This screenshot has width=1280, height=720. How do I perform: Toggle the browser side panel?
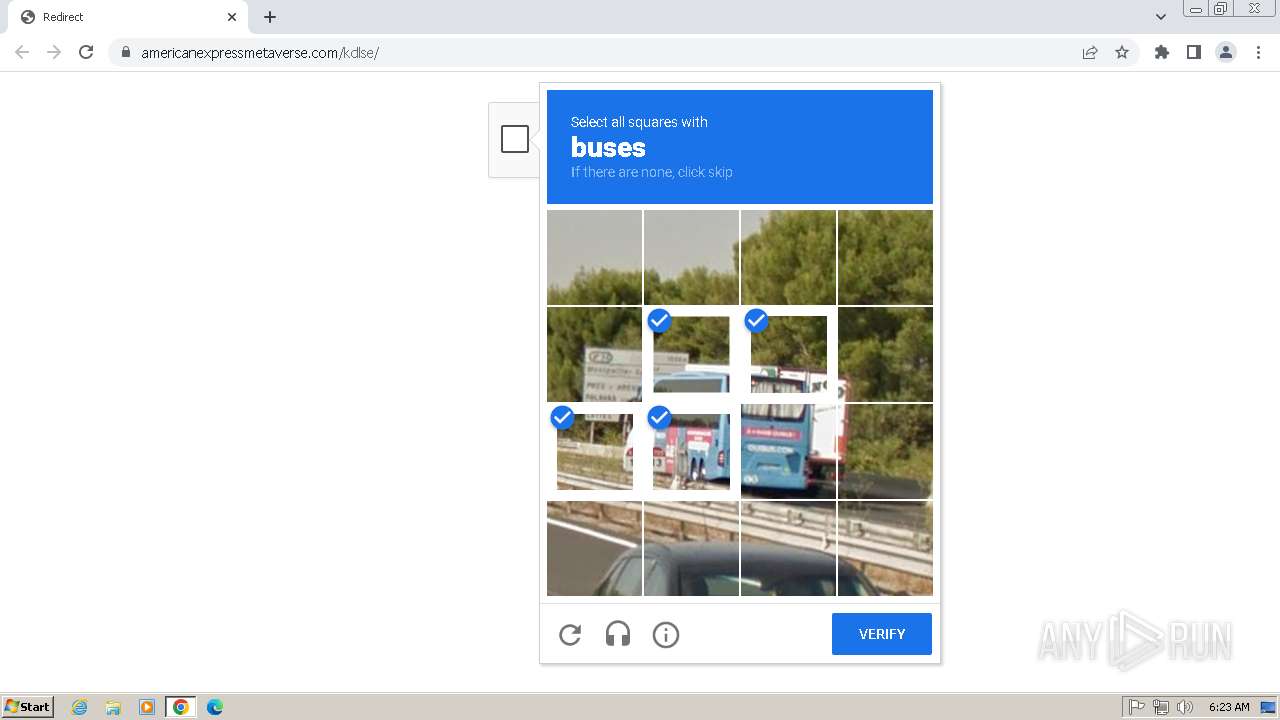[x=1194, y=53]
